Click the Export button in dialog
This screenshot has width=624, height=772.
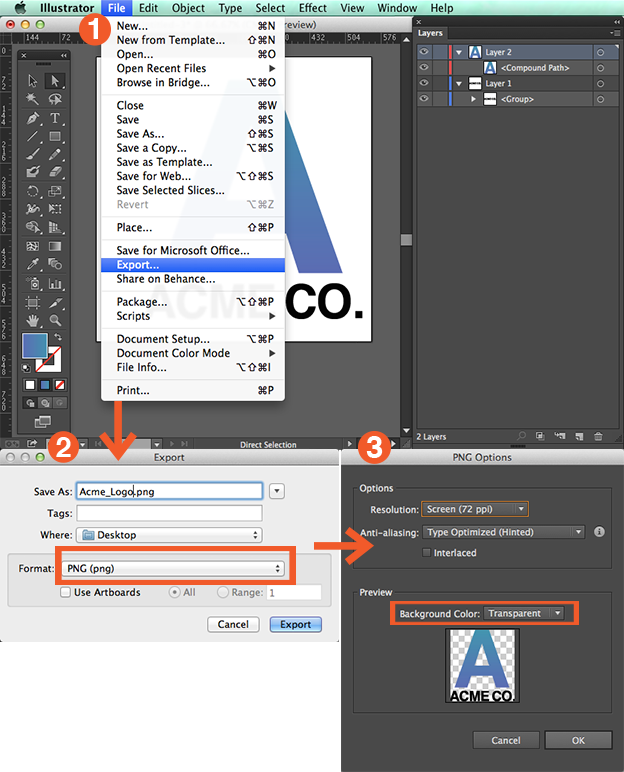295,624
